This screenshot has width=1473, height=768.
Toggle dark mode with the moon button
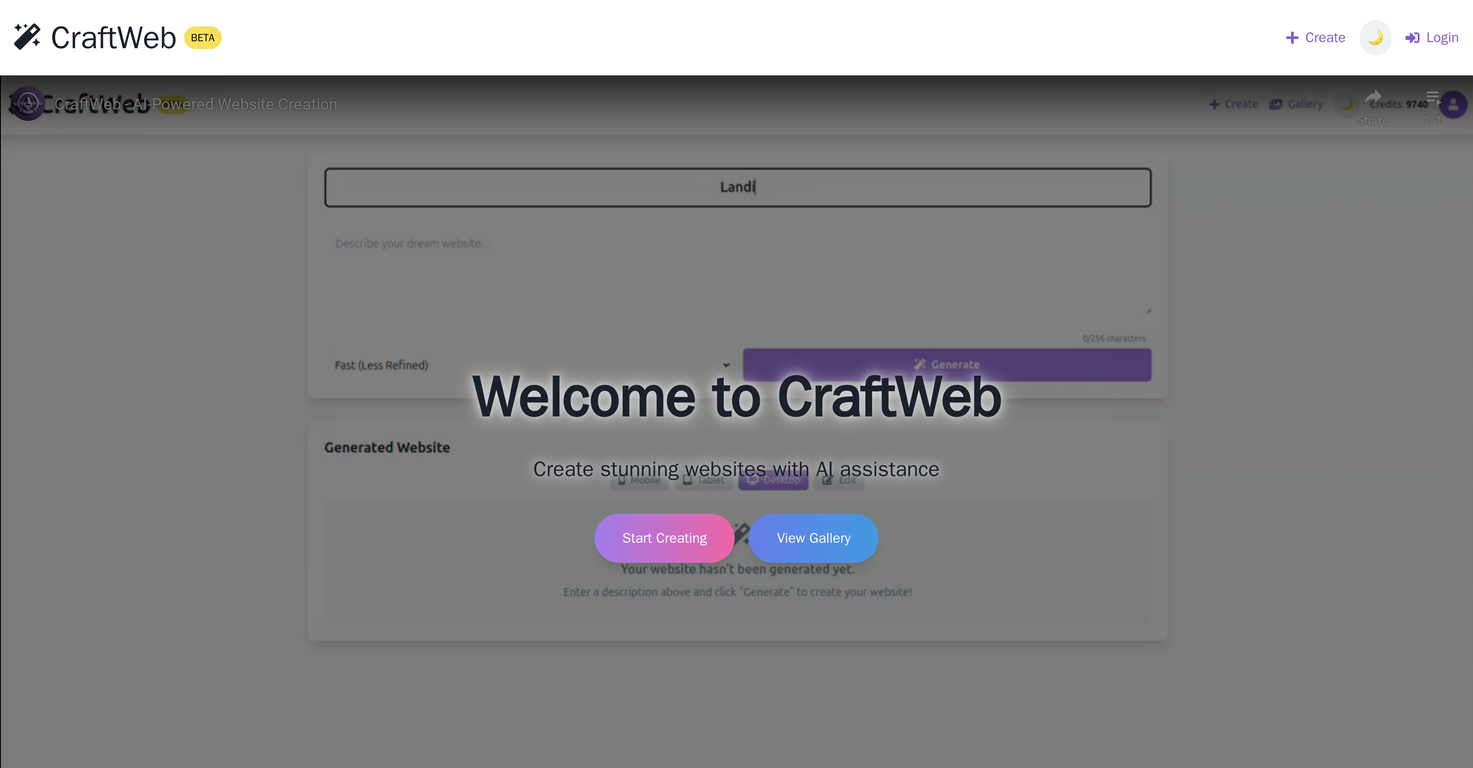coord(1375,38)
